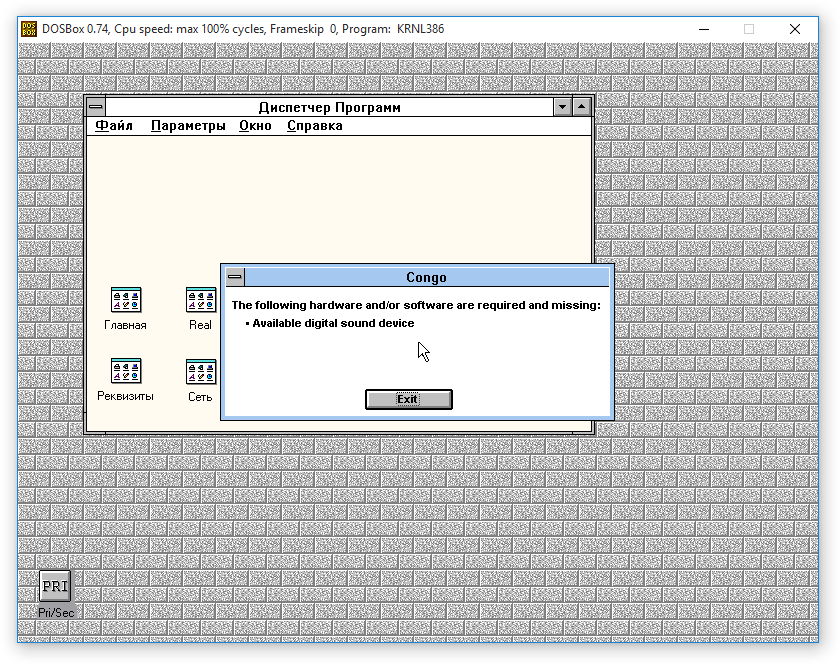
Task: Click the Pri/Sec label text
Action: 56,612
